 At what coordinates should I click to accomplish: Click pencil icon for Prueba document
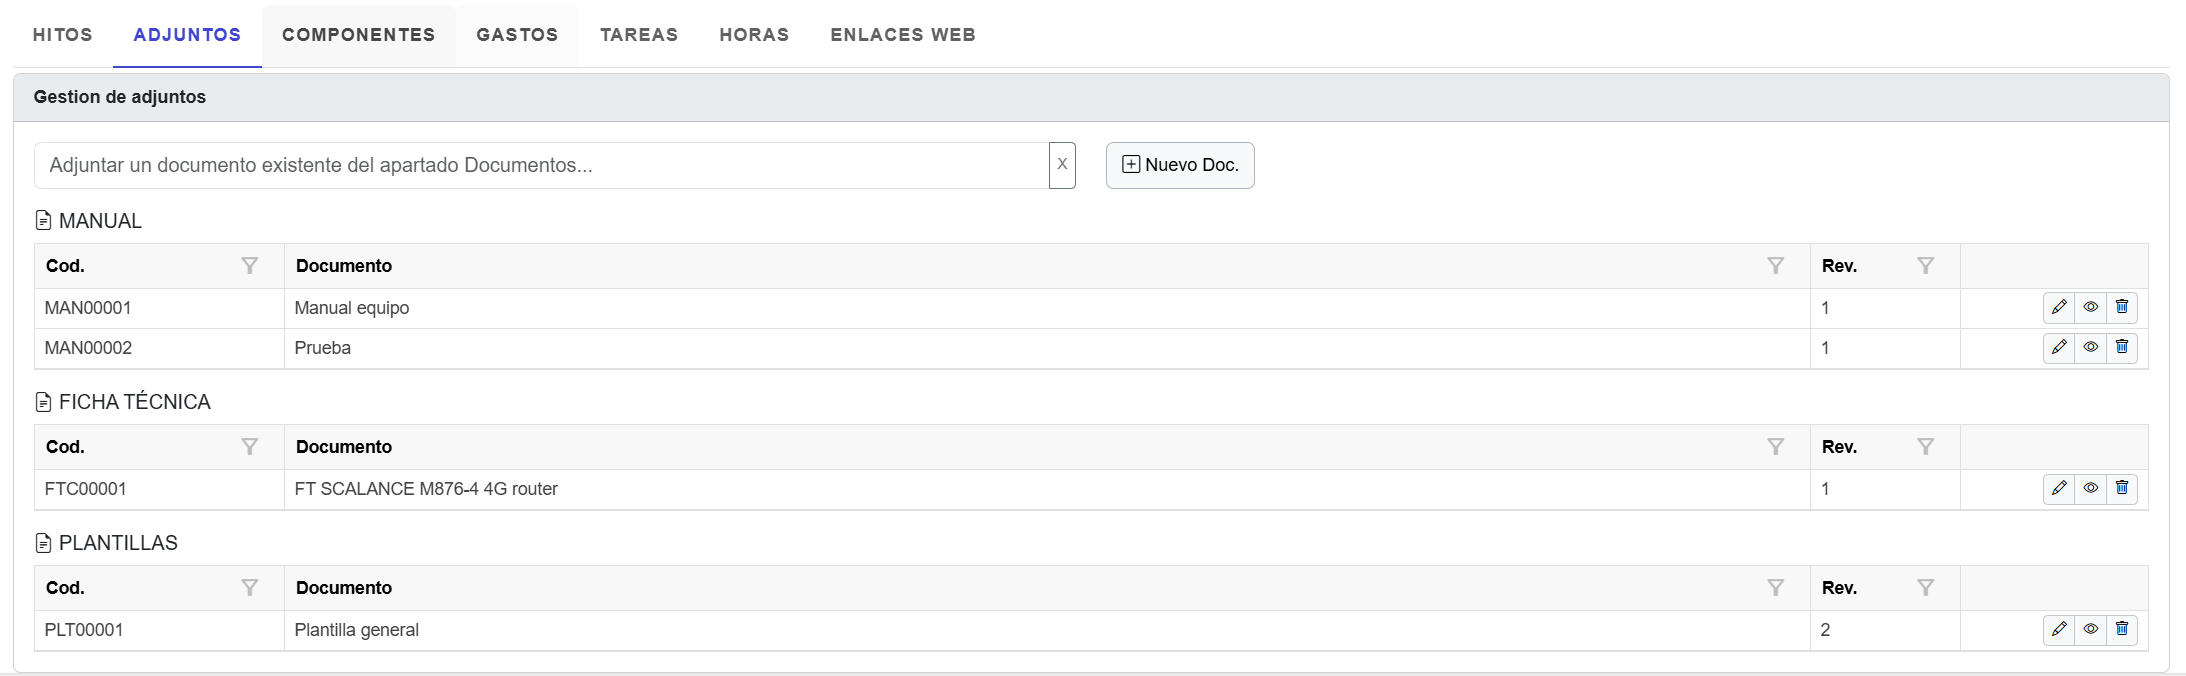2058,347
